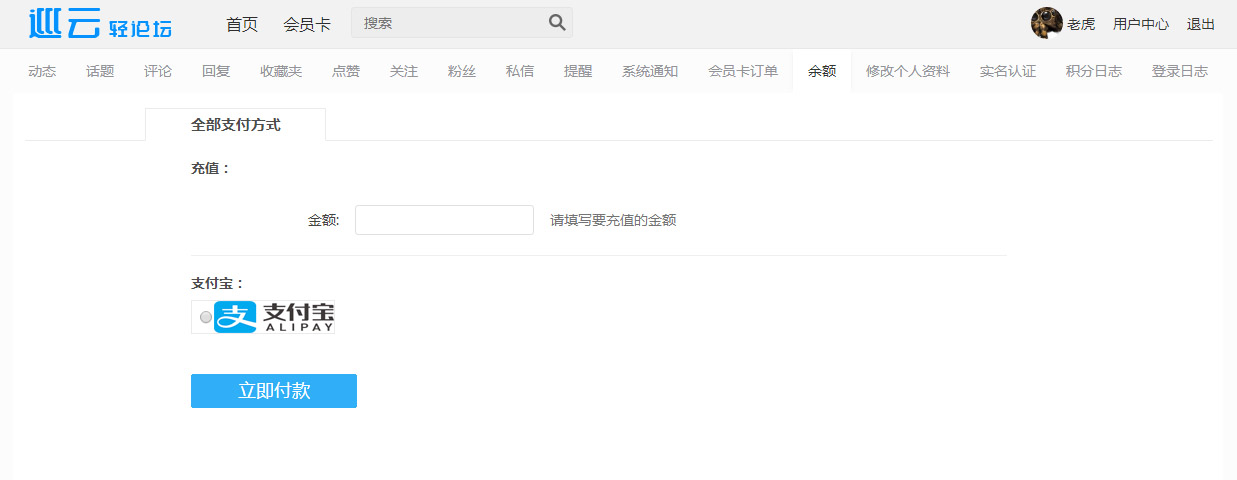Open the 私信 tab
Screen dimensions: 1237x480
click(x=520, y=71)
